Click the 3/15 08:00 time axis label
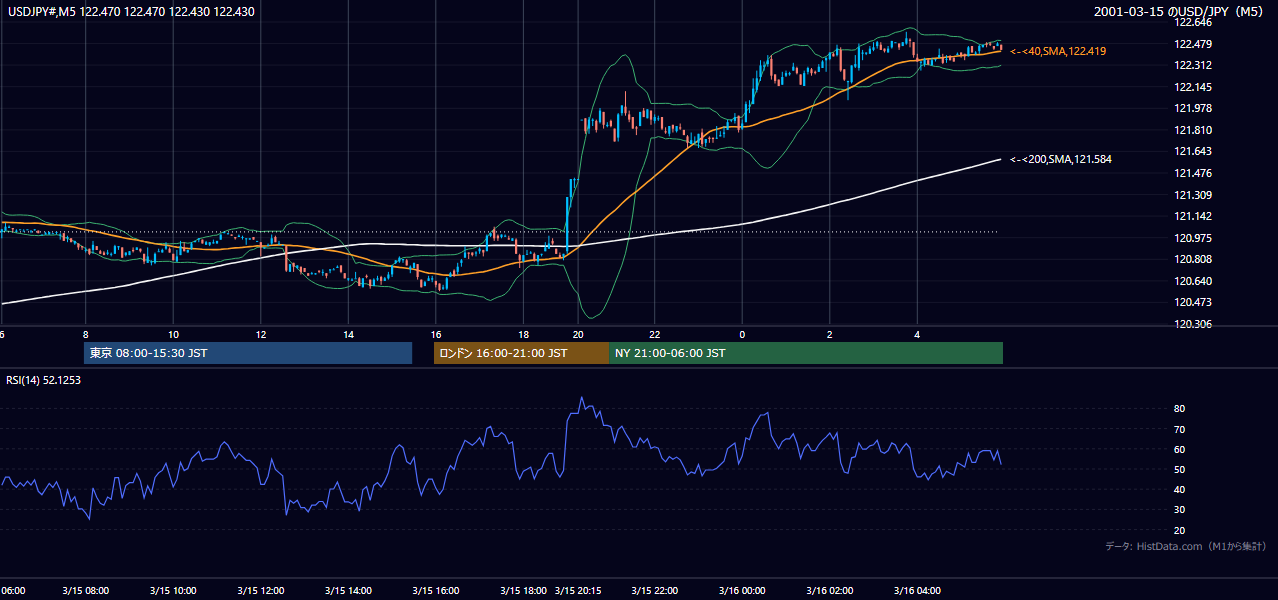 click(85, 590)
